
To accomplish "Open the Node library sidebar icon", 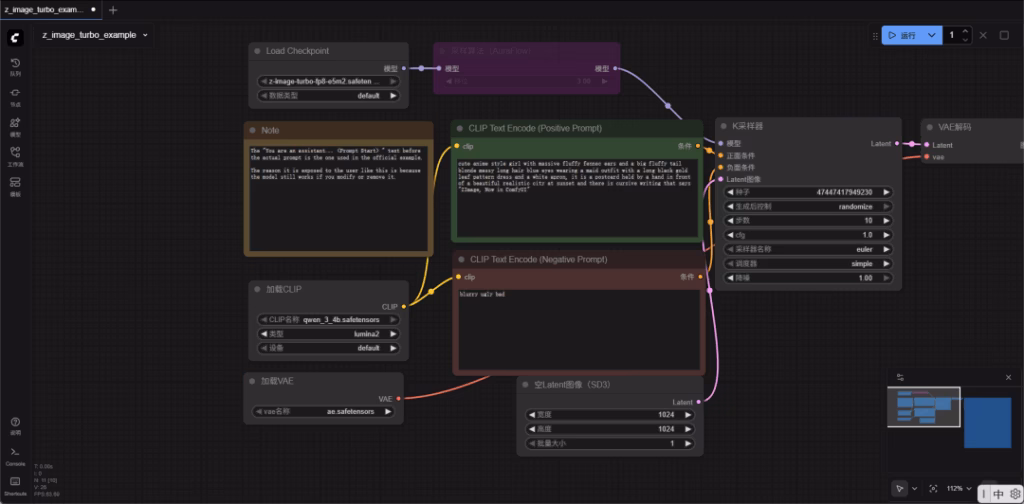I will click(x=15, y=95).
